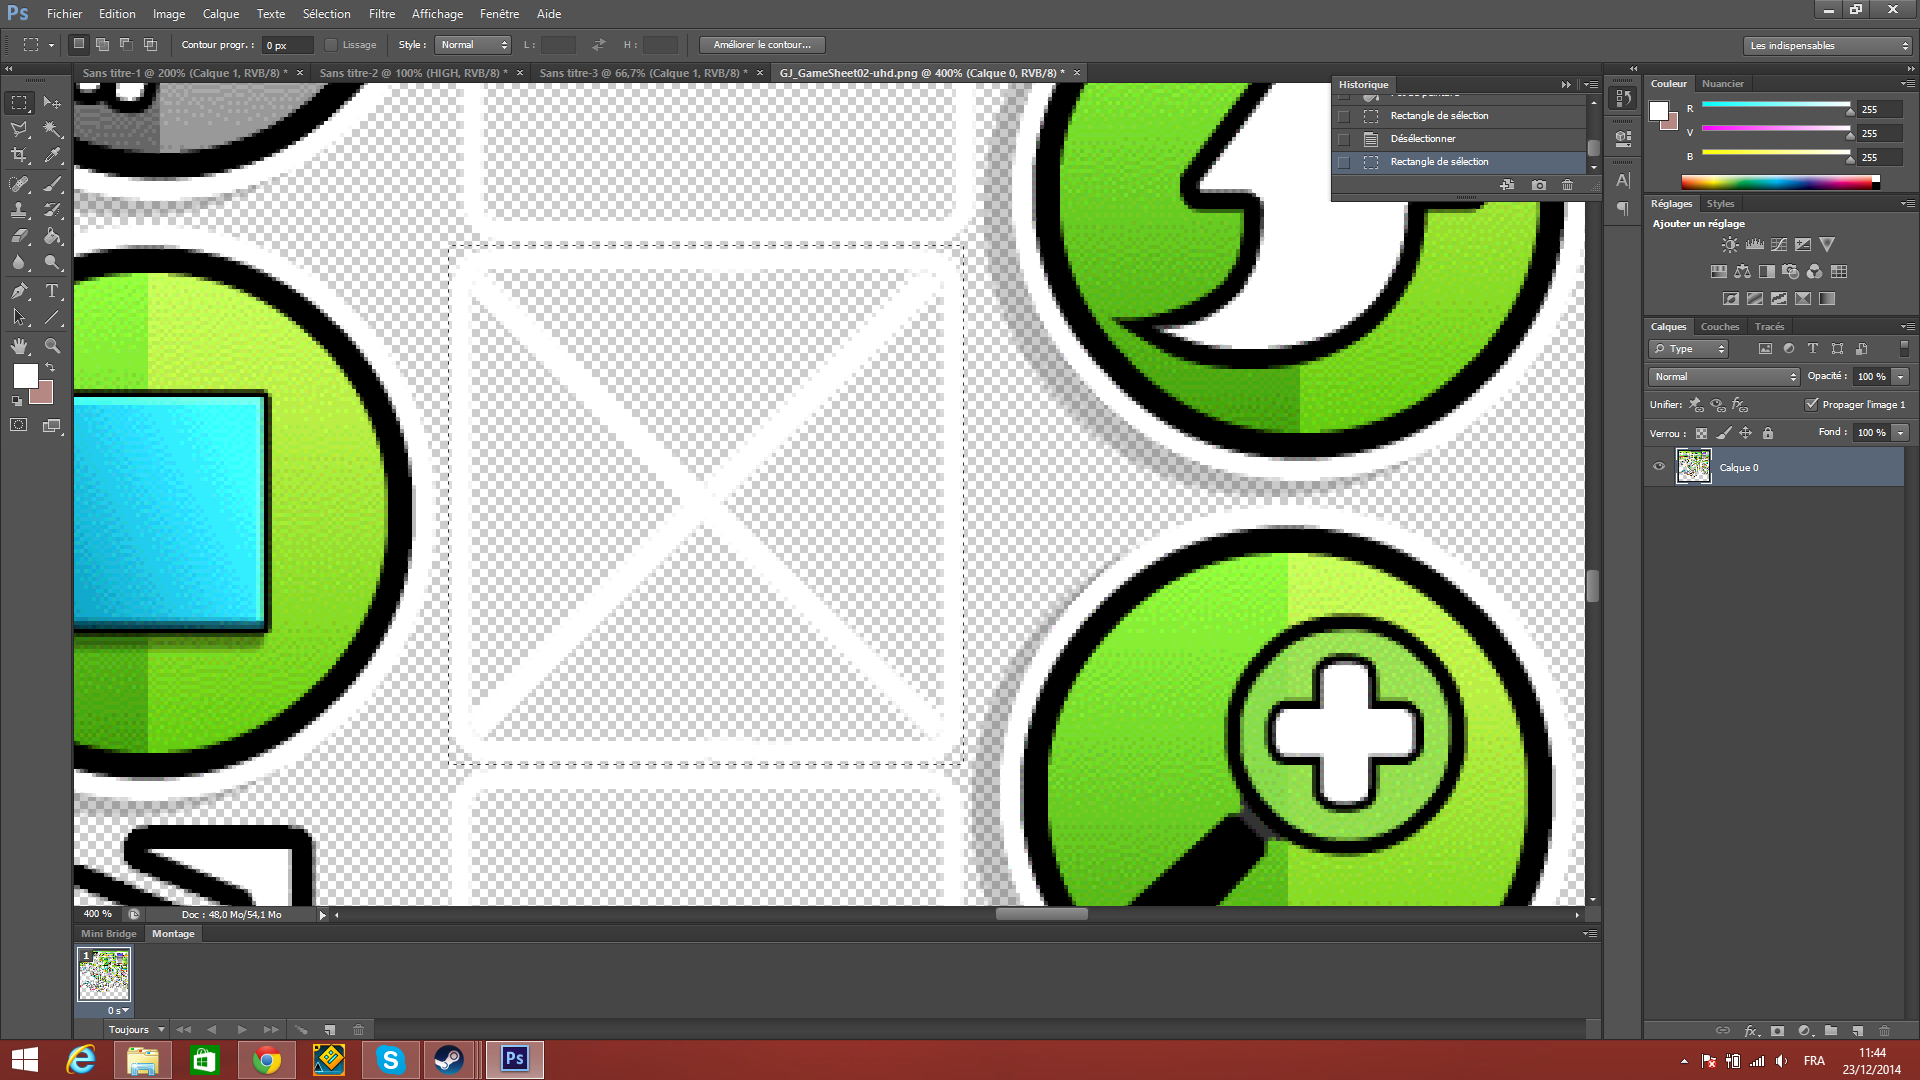Image resolution: width=1920 pixels, height=1080 pixels.
Task: Open the Filtre menu
Action: [x=381, y=14]
